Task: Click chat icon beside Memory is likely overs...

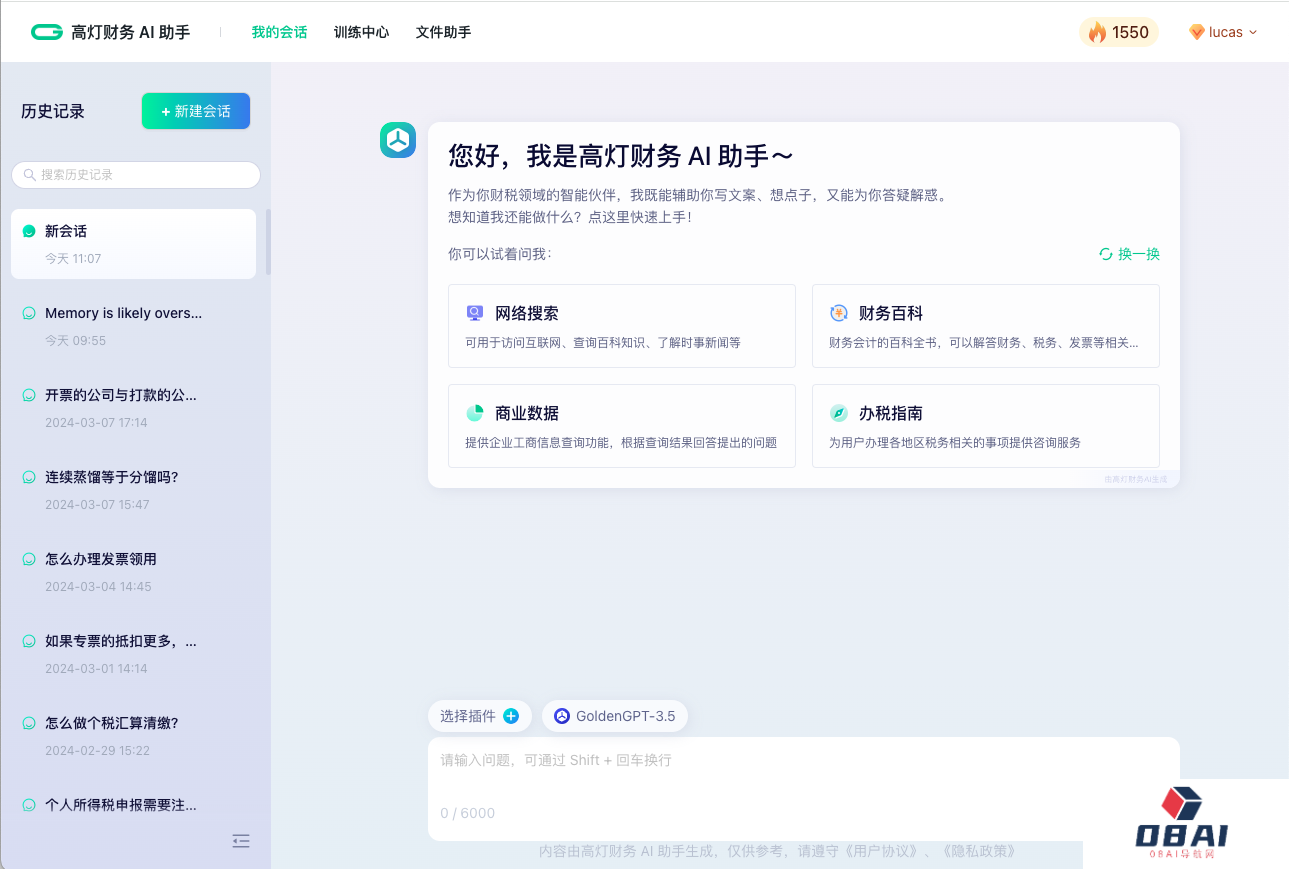Action: coord(29,313)
